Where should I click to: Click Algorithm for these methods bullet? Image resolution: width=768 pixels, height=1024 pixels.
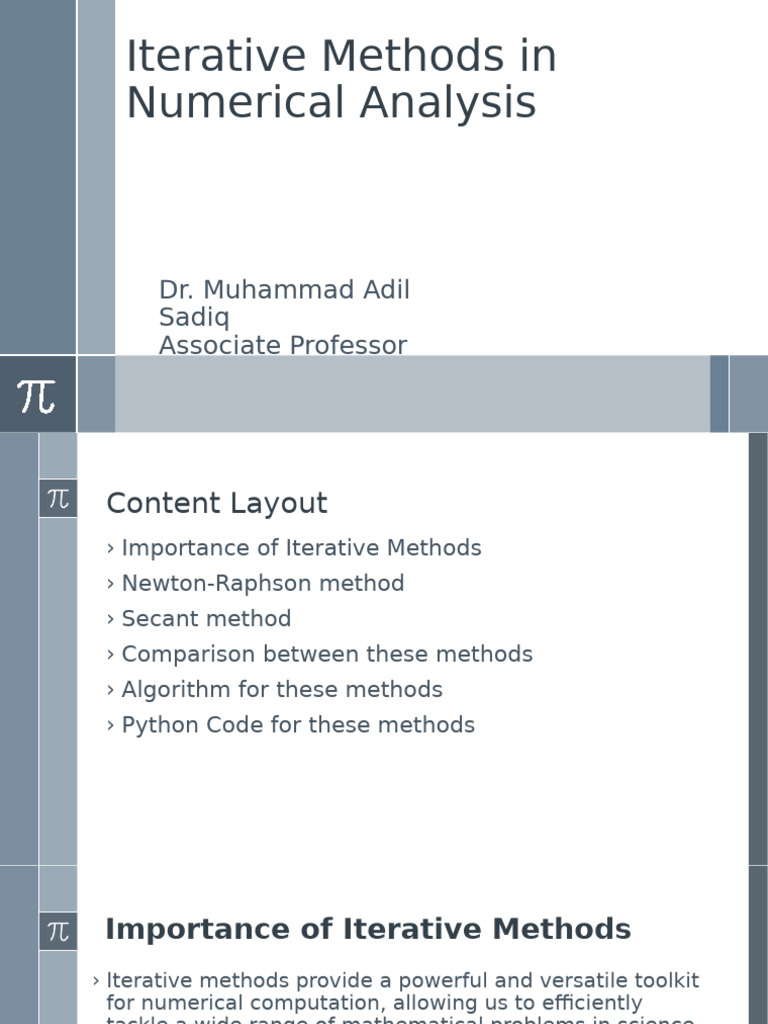[282, 690]
